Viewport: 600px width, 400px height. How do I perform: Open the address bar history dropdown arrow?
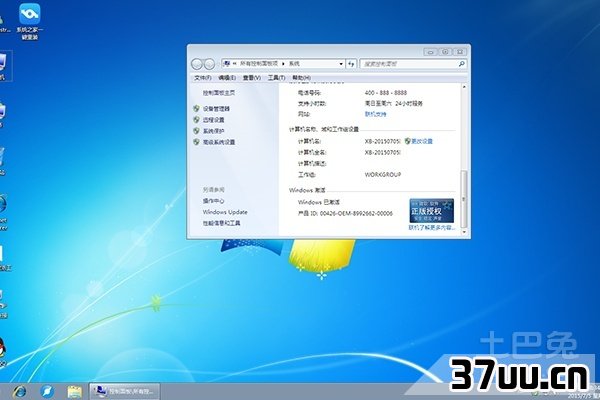(x=341, y=64)
